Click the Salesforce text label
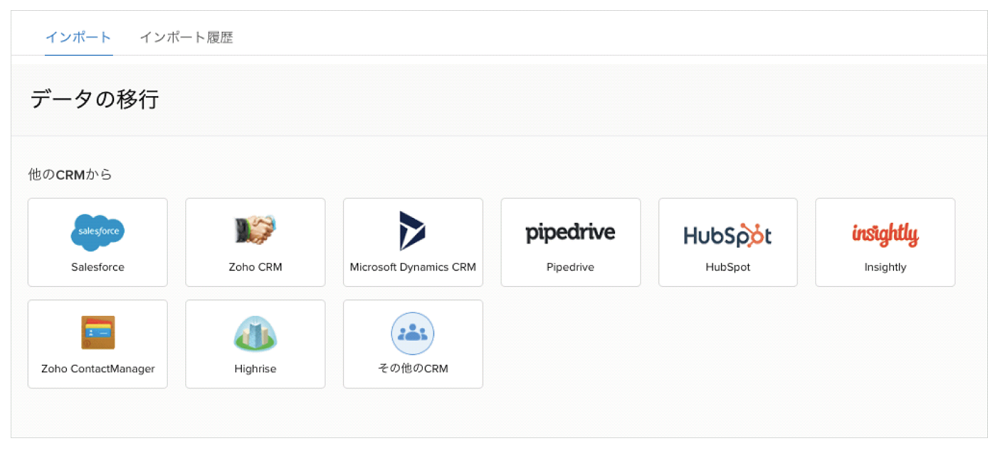 [x=98, y=267]
